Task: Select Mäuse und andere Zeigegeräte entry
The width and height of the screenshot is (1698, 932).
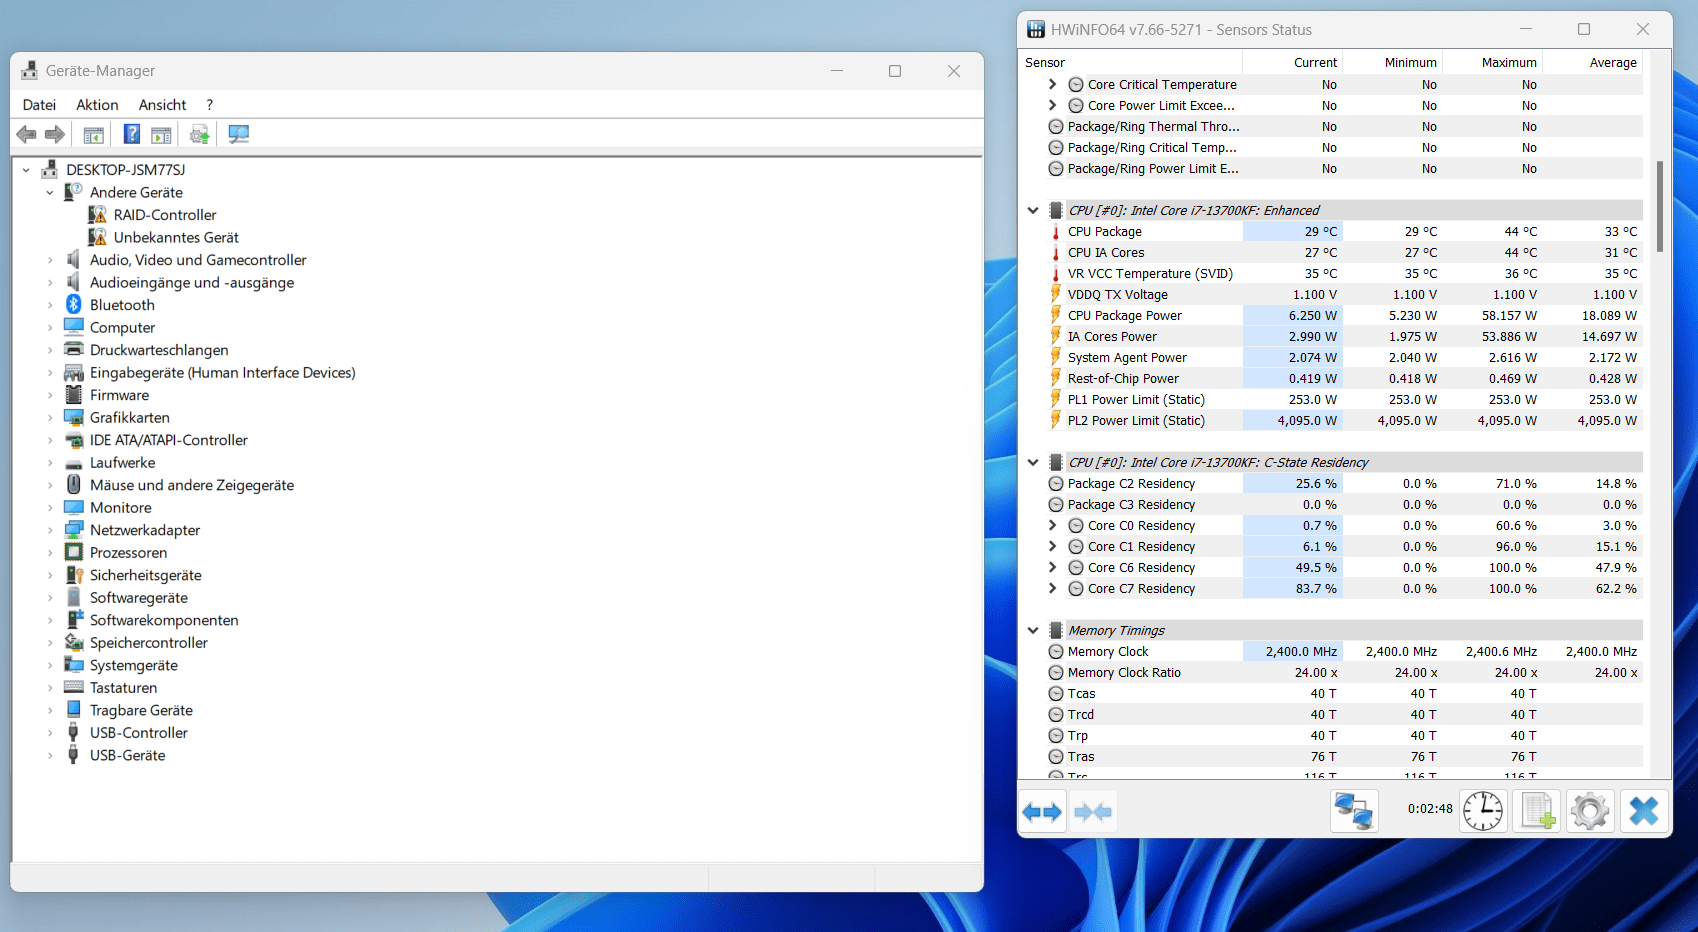Action: pyautogui.click(x=192, y=485)
